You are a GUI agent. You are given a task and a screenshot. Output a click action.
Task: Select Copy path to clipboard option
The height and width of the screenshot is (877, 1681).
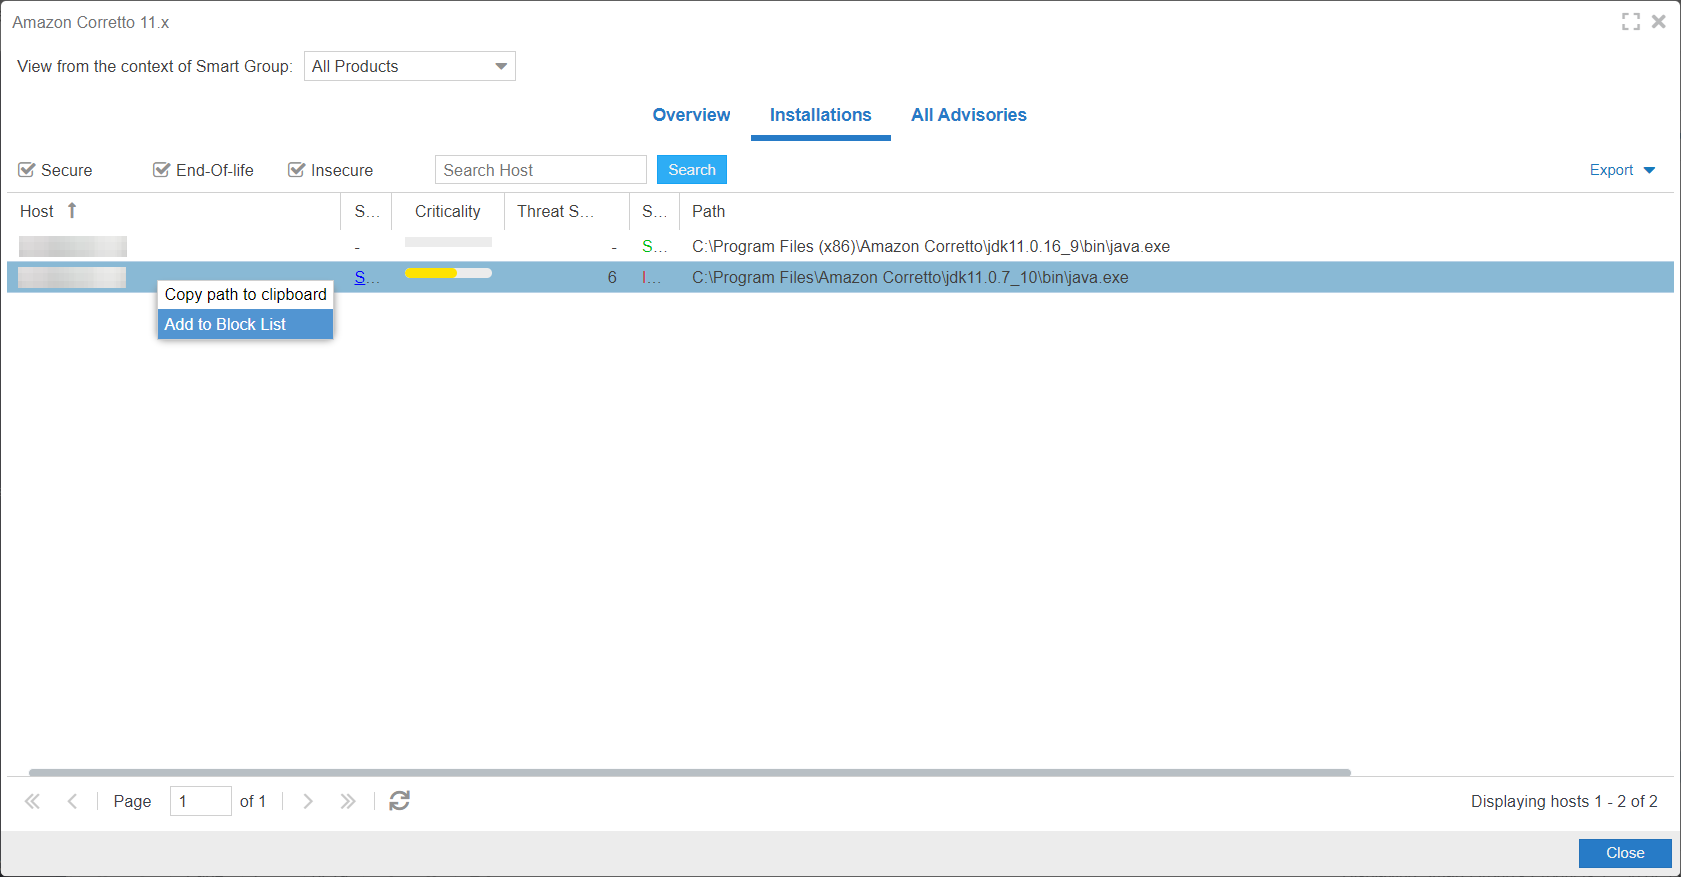click(x=245, y=294)
